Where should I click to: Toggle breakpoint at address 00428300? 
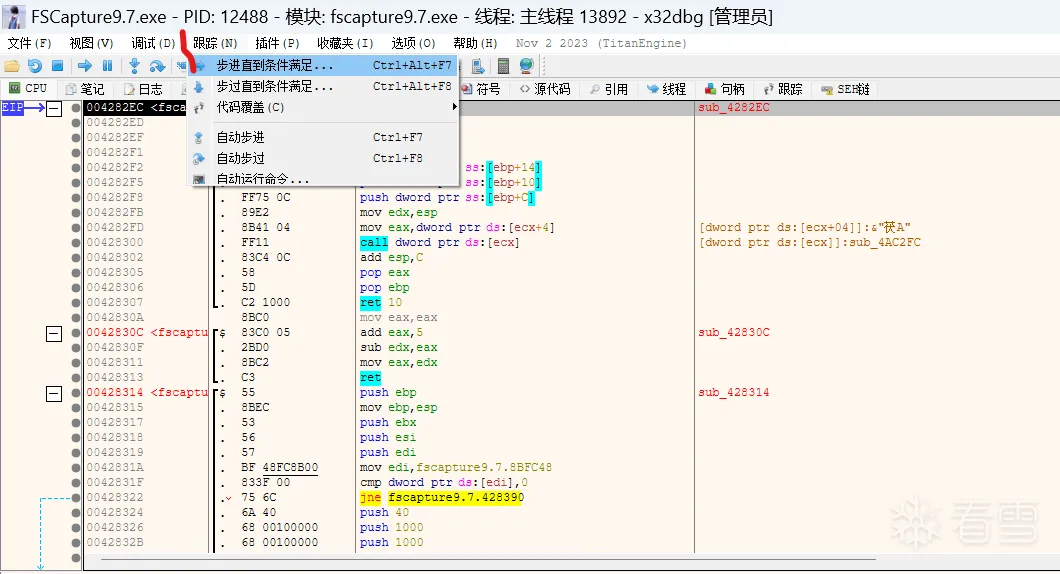pyautogui.click(x=76, y=242)
